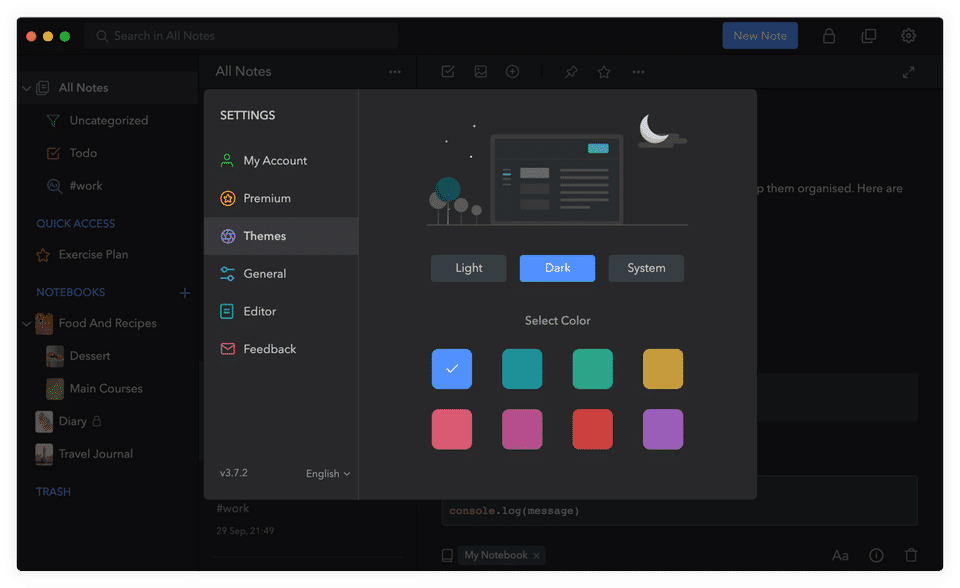Add a new notebook with plus icon

click(184, 293)
